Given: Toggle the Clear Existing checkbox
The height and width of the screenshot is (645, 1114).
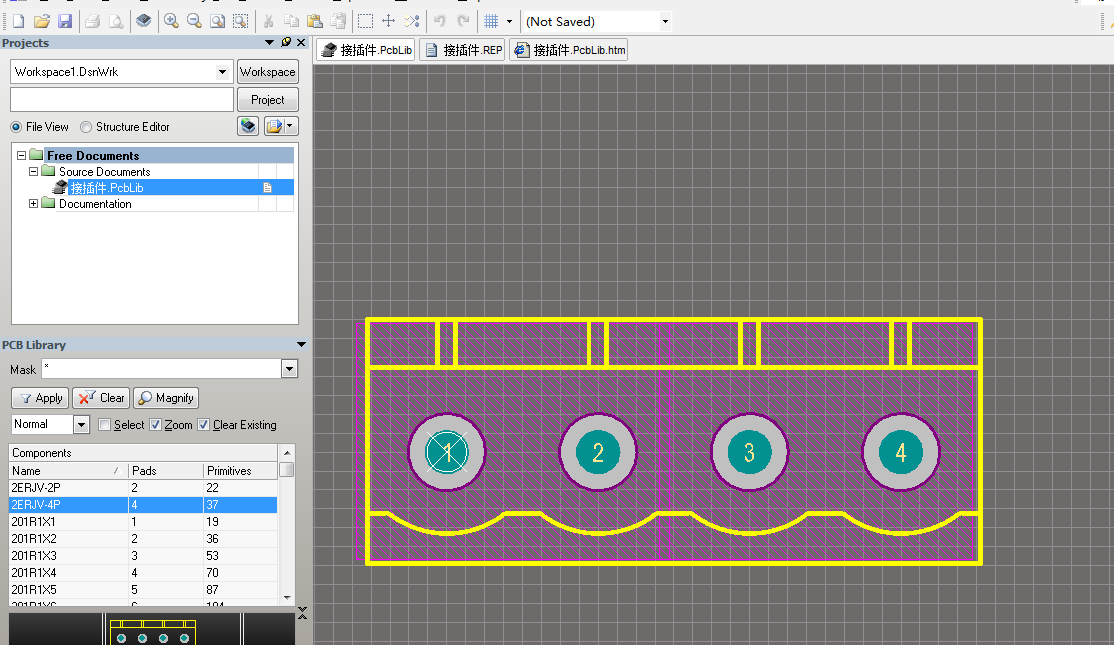Looking at the screenshot, I should [204, 425].
